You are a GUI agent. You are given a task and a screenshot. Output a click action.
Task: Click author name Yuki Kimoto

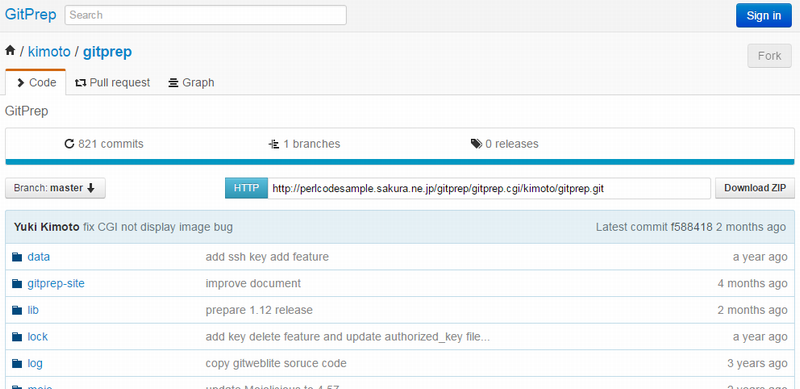coord(46,227)
